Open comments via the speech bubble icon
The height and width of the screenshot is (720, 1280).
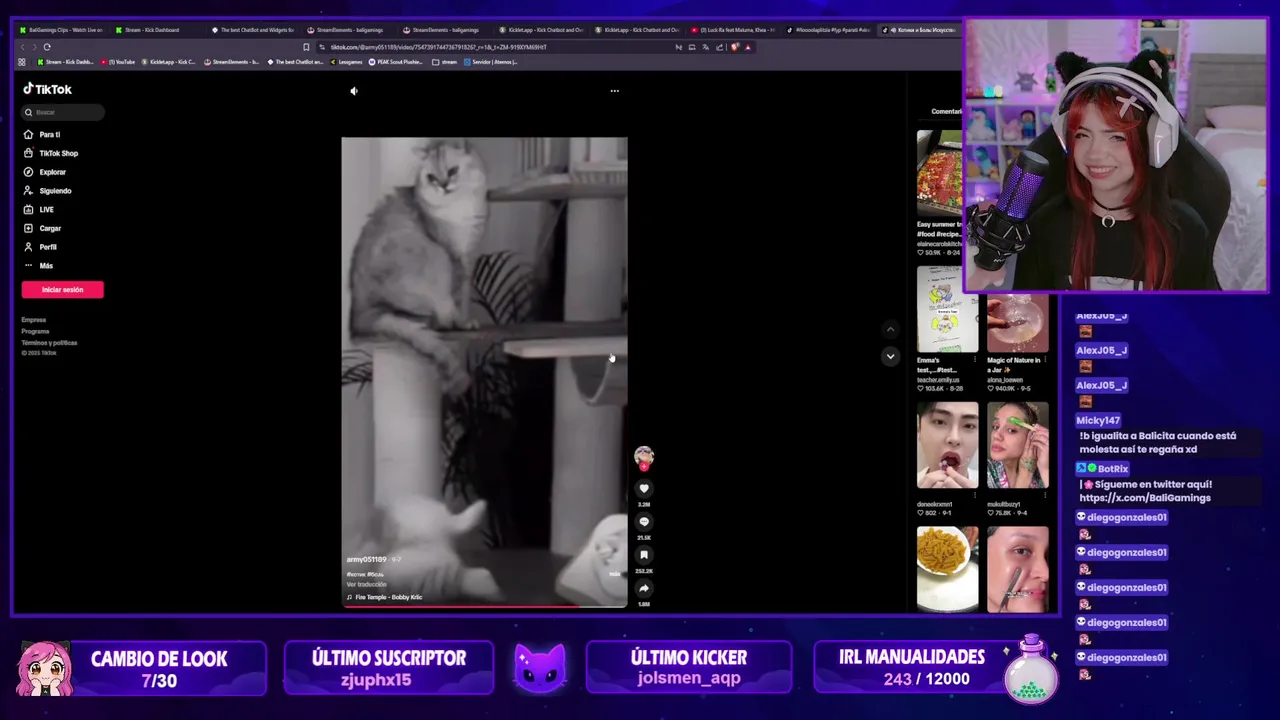click(x=644, y=521)
